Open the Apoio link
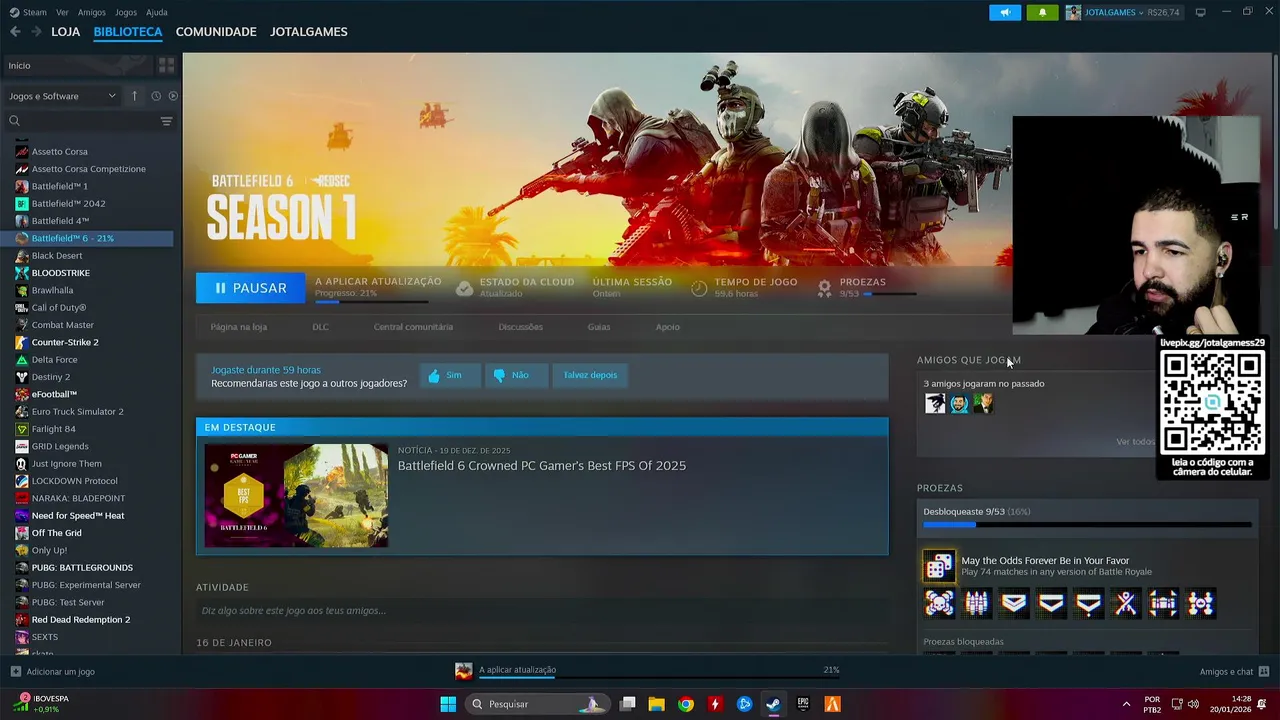The height and width of the screenshot is (720, 1280). (667, 327)
